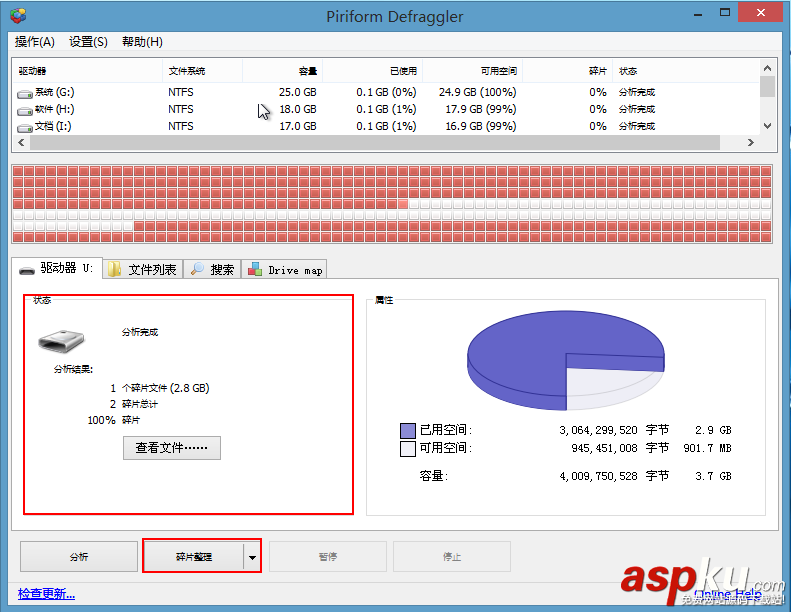This screenshot has width=791, height=612.
Task: Click the lighter highlighted block in drive map
Action: (403, 204)
